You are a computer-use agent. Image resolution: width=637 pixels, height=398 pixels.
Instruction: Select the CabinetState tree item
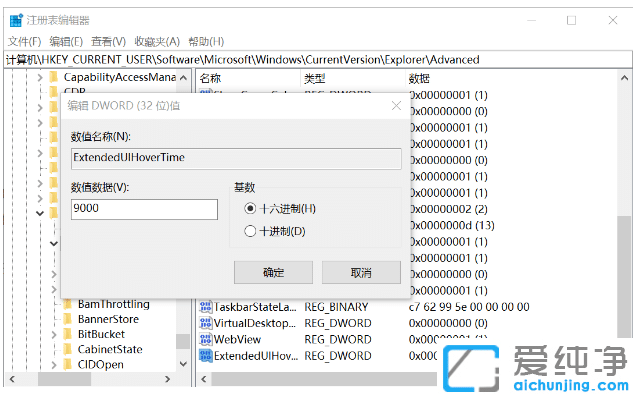coord(110,349)
